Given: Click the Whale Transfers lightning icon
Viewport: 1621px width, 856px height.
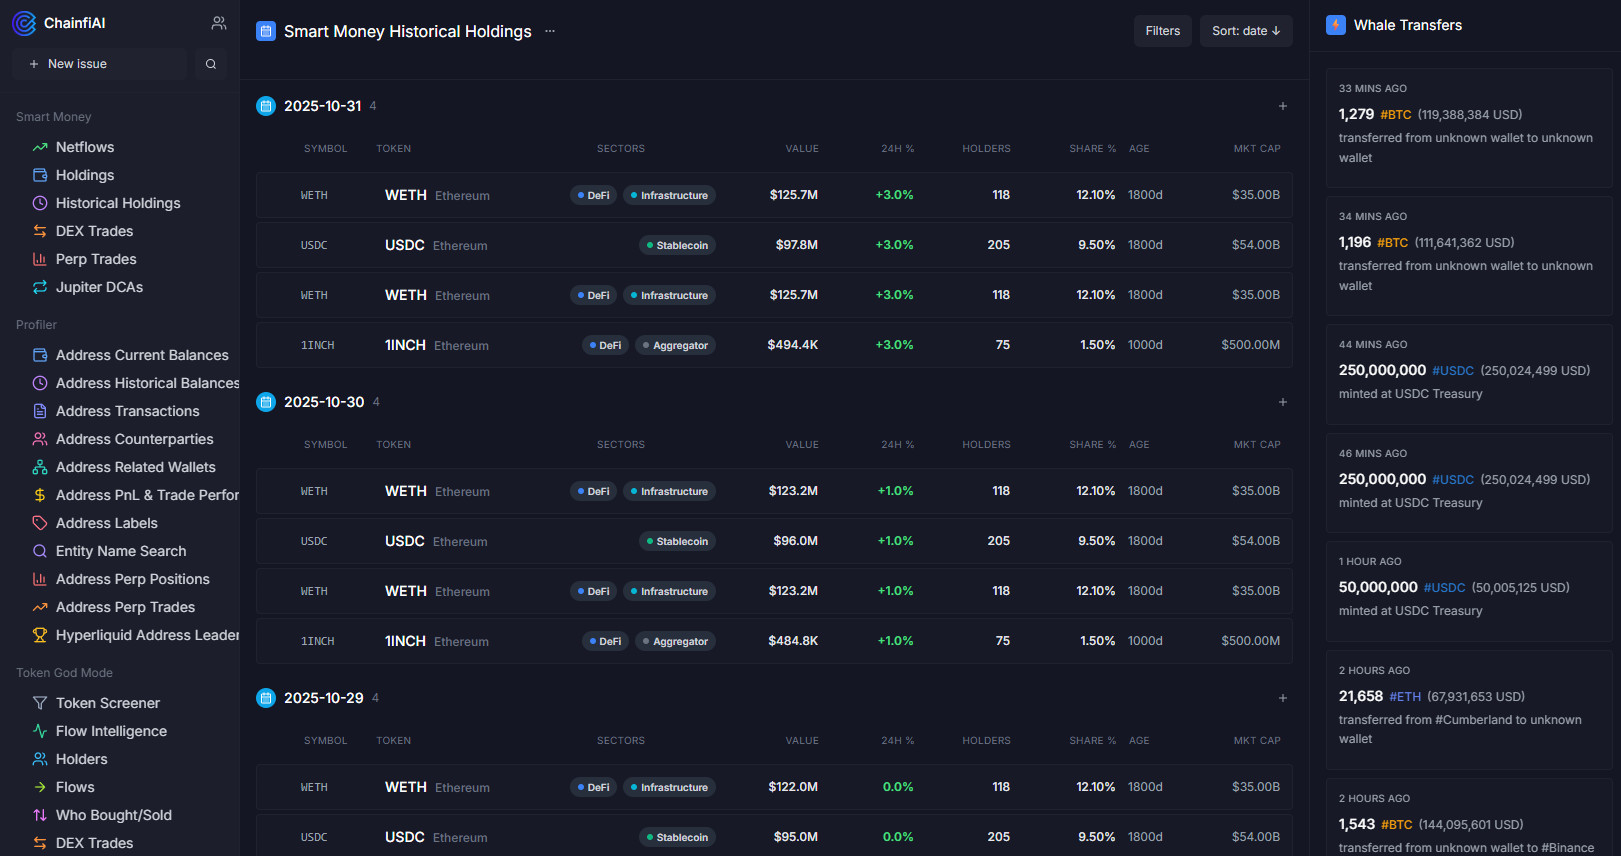Looking at the screenshot, I should (1336, 25).
